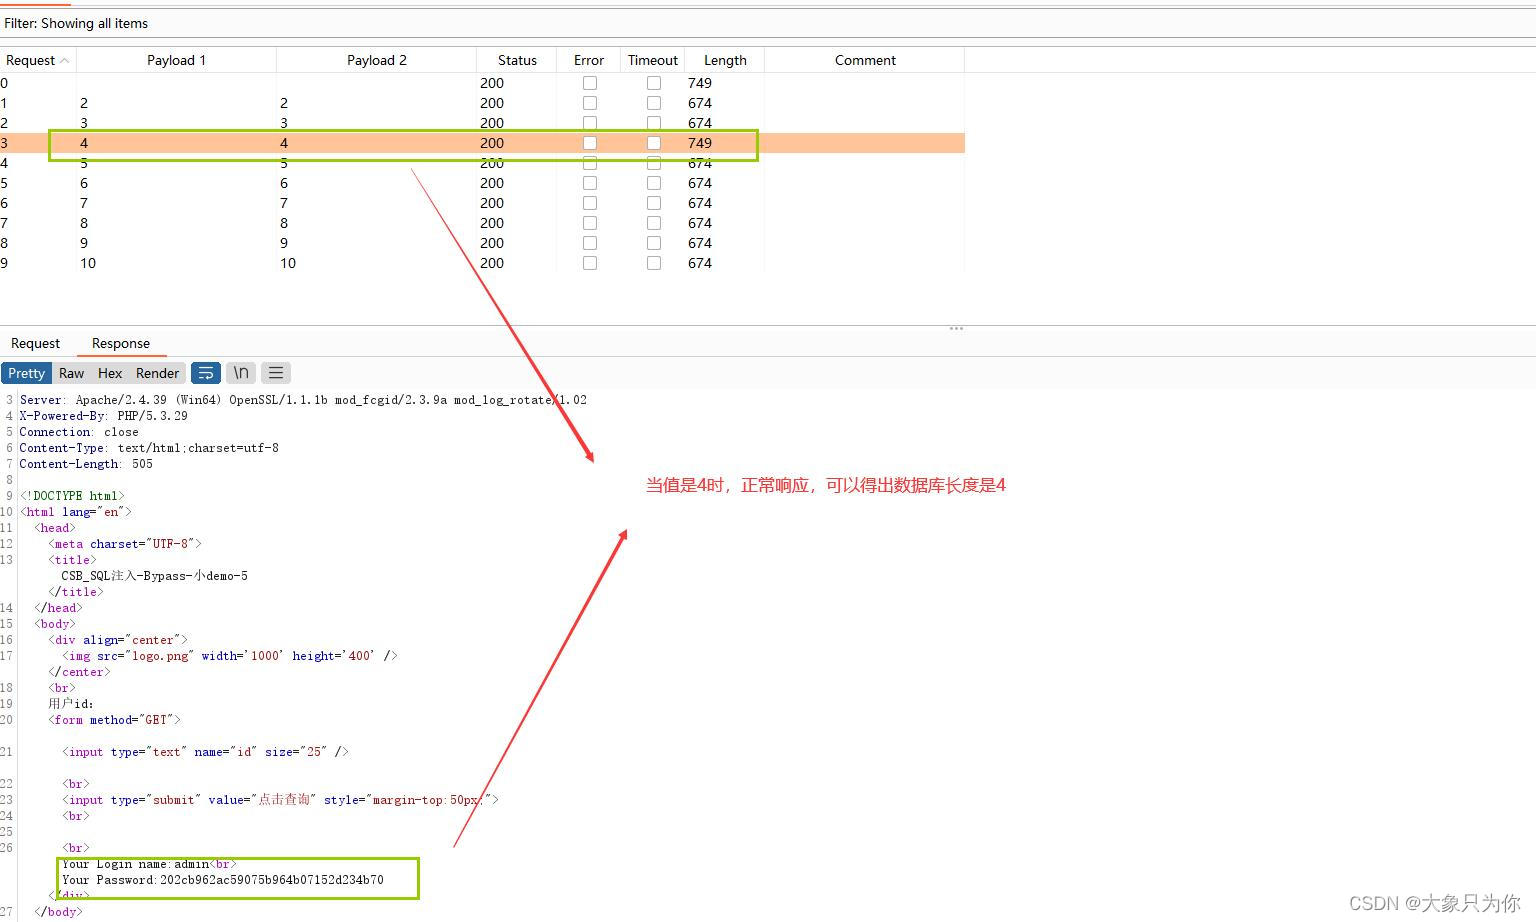Open the response view hamburger menu icon
This screenshot has height=922, width=1536.
tap(276, 373)
